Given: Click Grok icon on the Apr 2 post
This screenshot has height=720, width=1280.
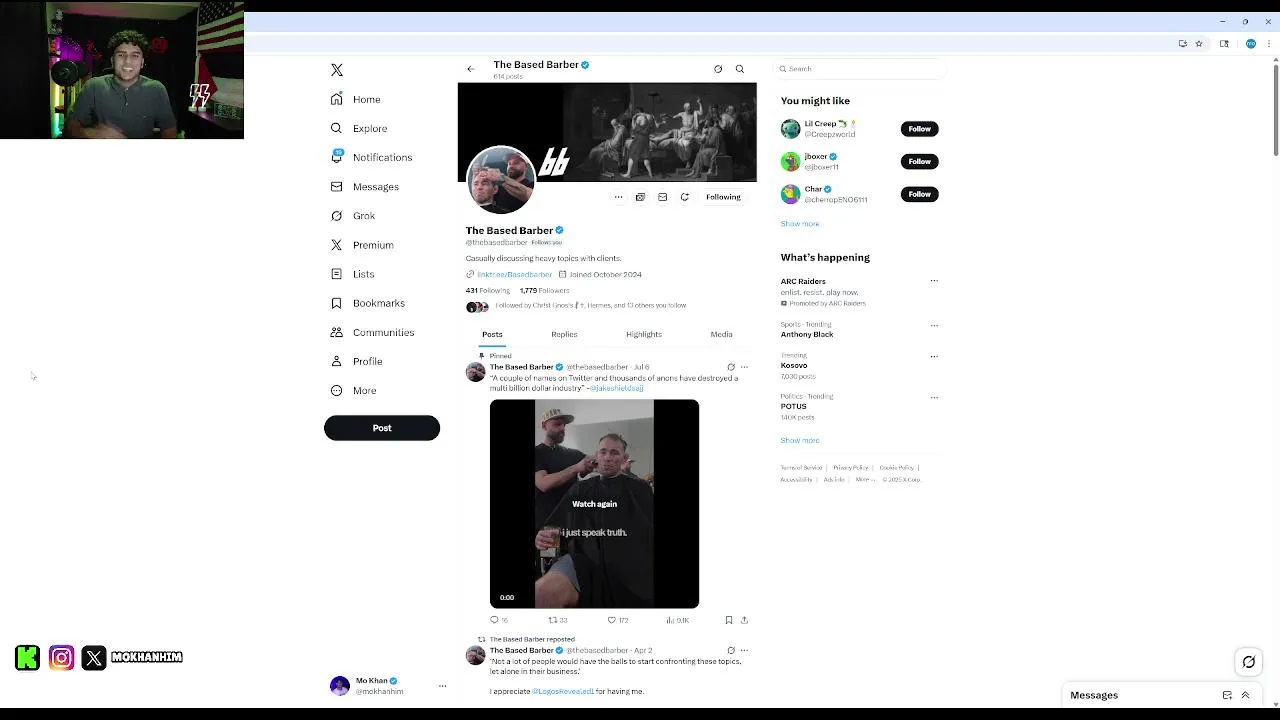Looking at the screenshot, I should tap(731, 650).
